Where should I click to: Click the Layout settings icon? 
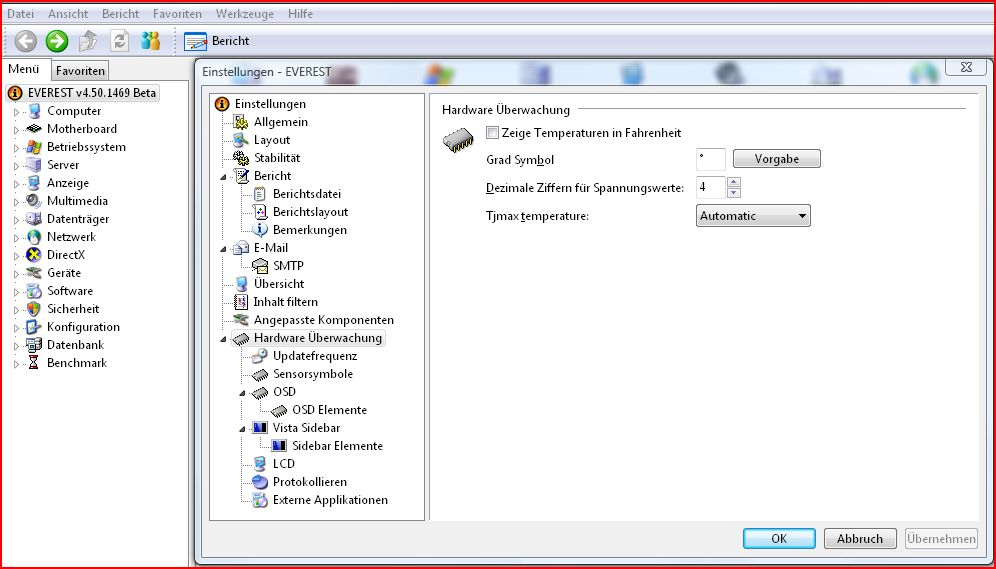click(x=241, y=140)
